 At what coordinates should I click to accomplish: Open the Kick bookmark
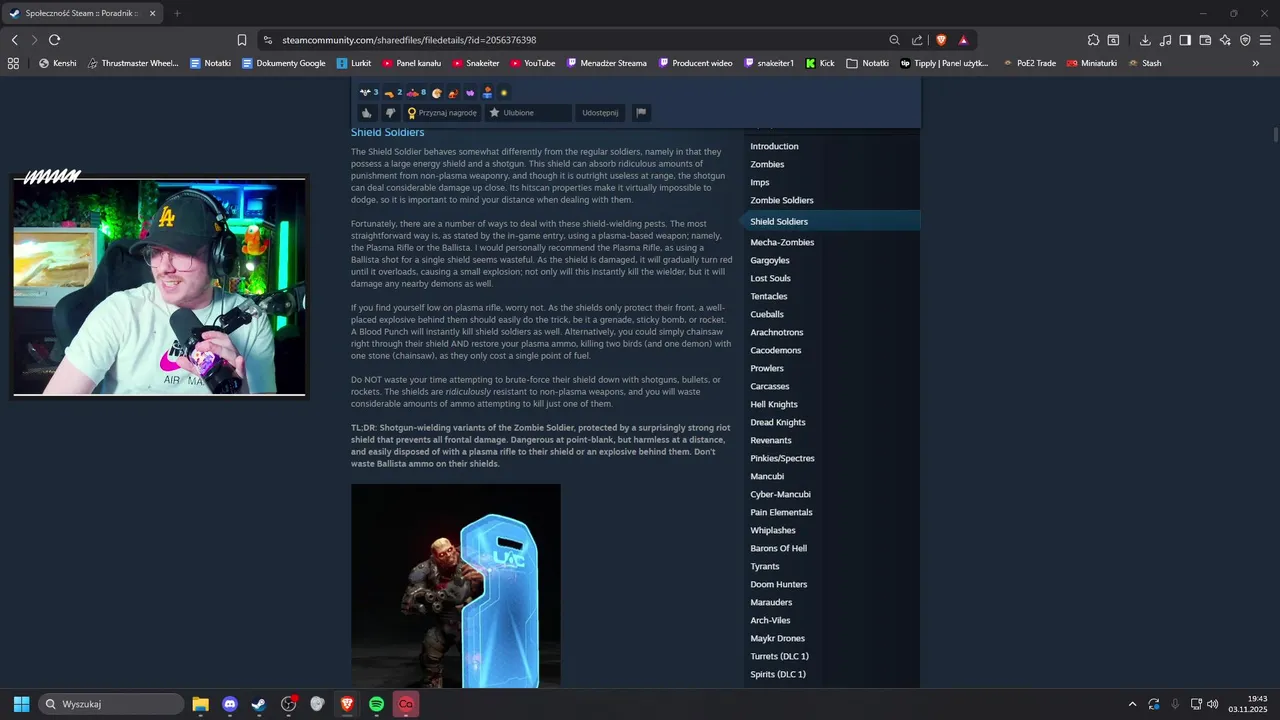click(x=819, y=63)
